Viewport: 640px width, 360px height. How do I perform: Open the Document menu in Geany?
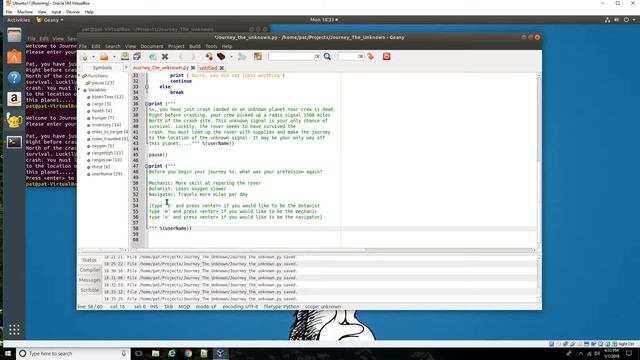coord(152,46)
